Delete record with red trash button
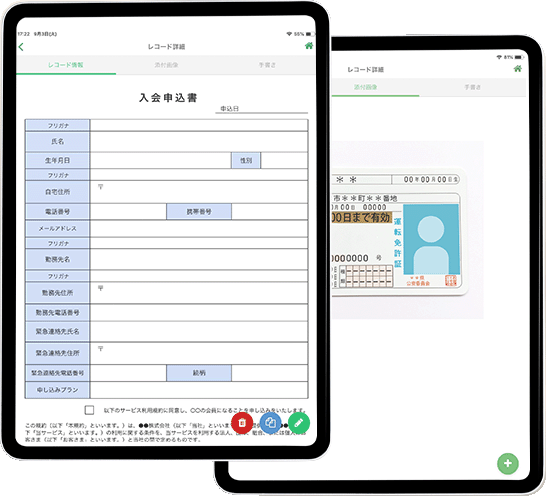 [x=242, y=423]
